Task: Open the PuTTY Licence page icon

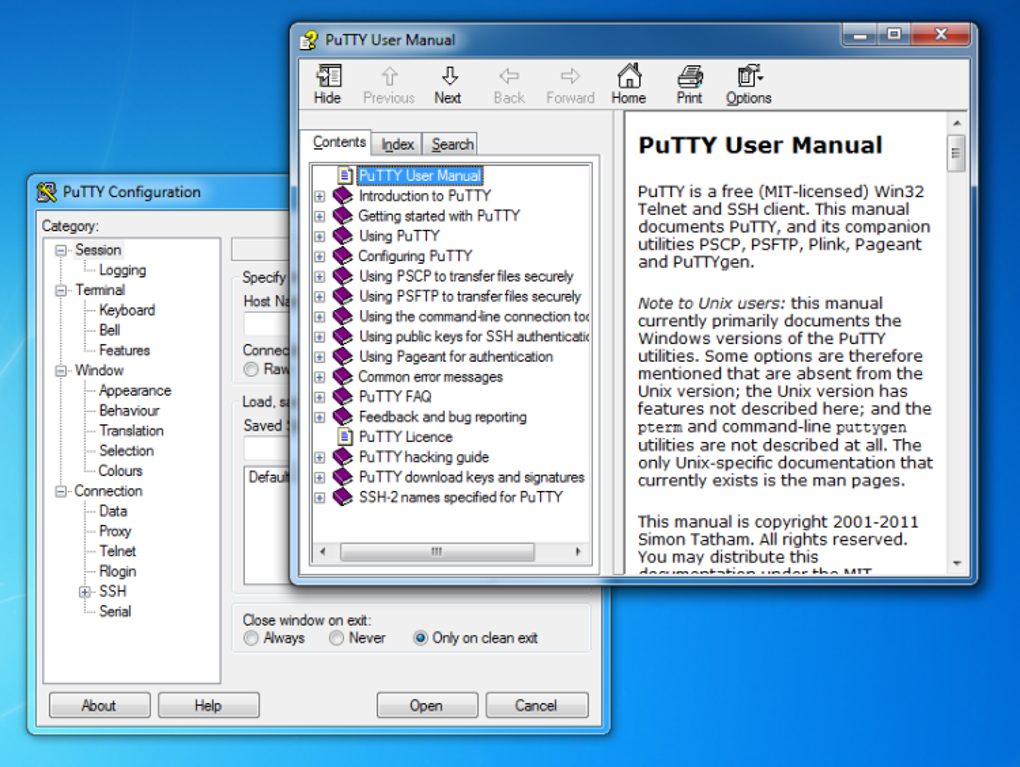Action: [346, 437]
